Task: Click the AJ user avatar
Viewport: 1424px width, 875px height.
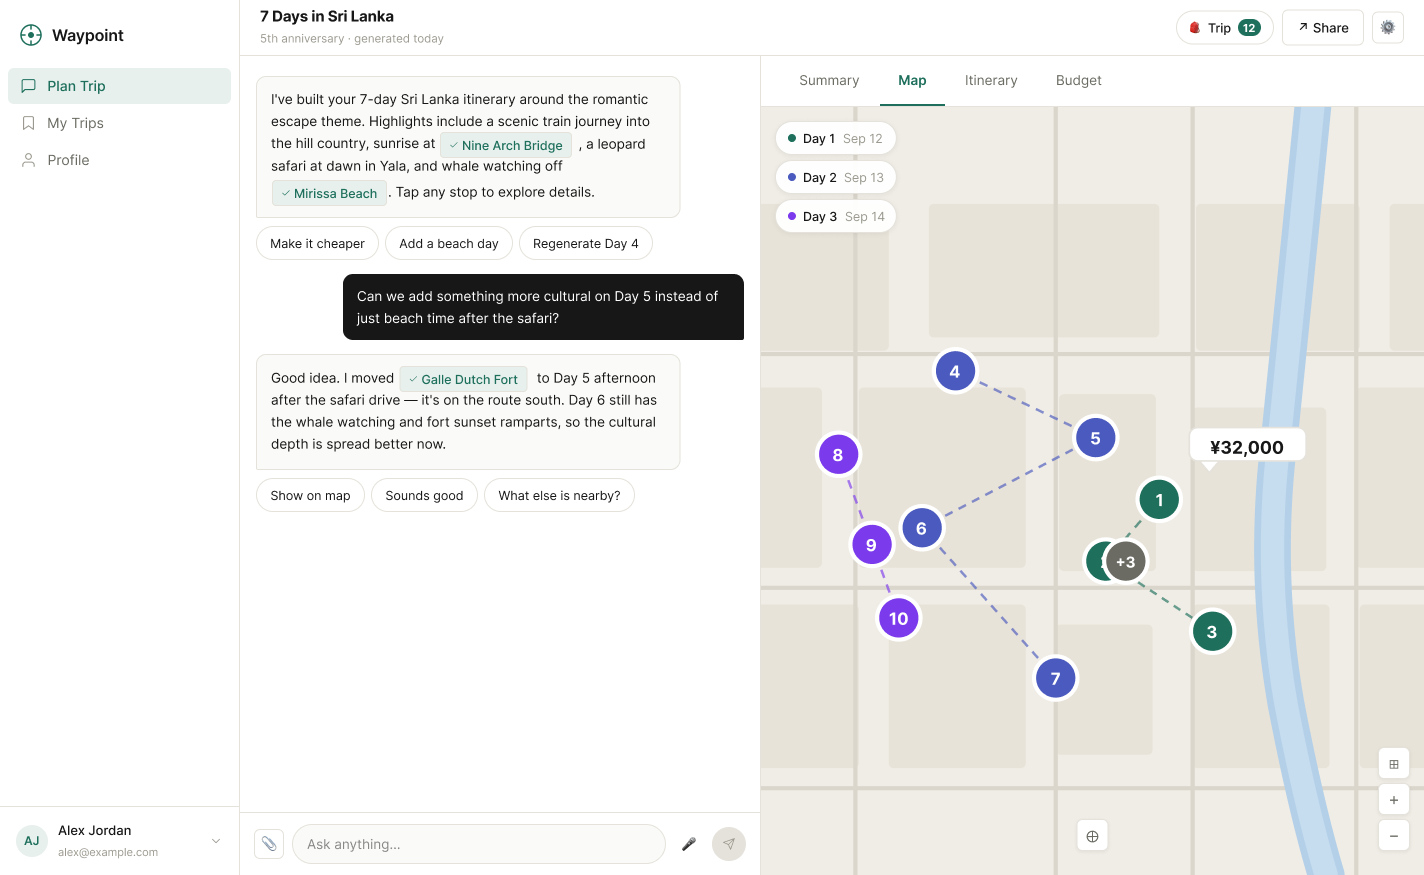Action: coord(32,841)
